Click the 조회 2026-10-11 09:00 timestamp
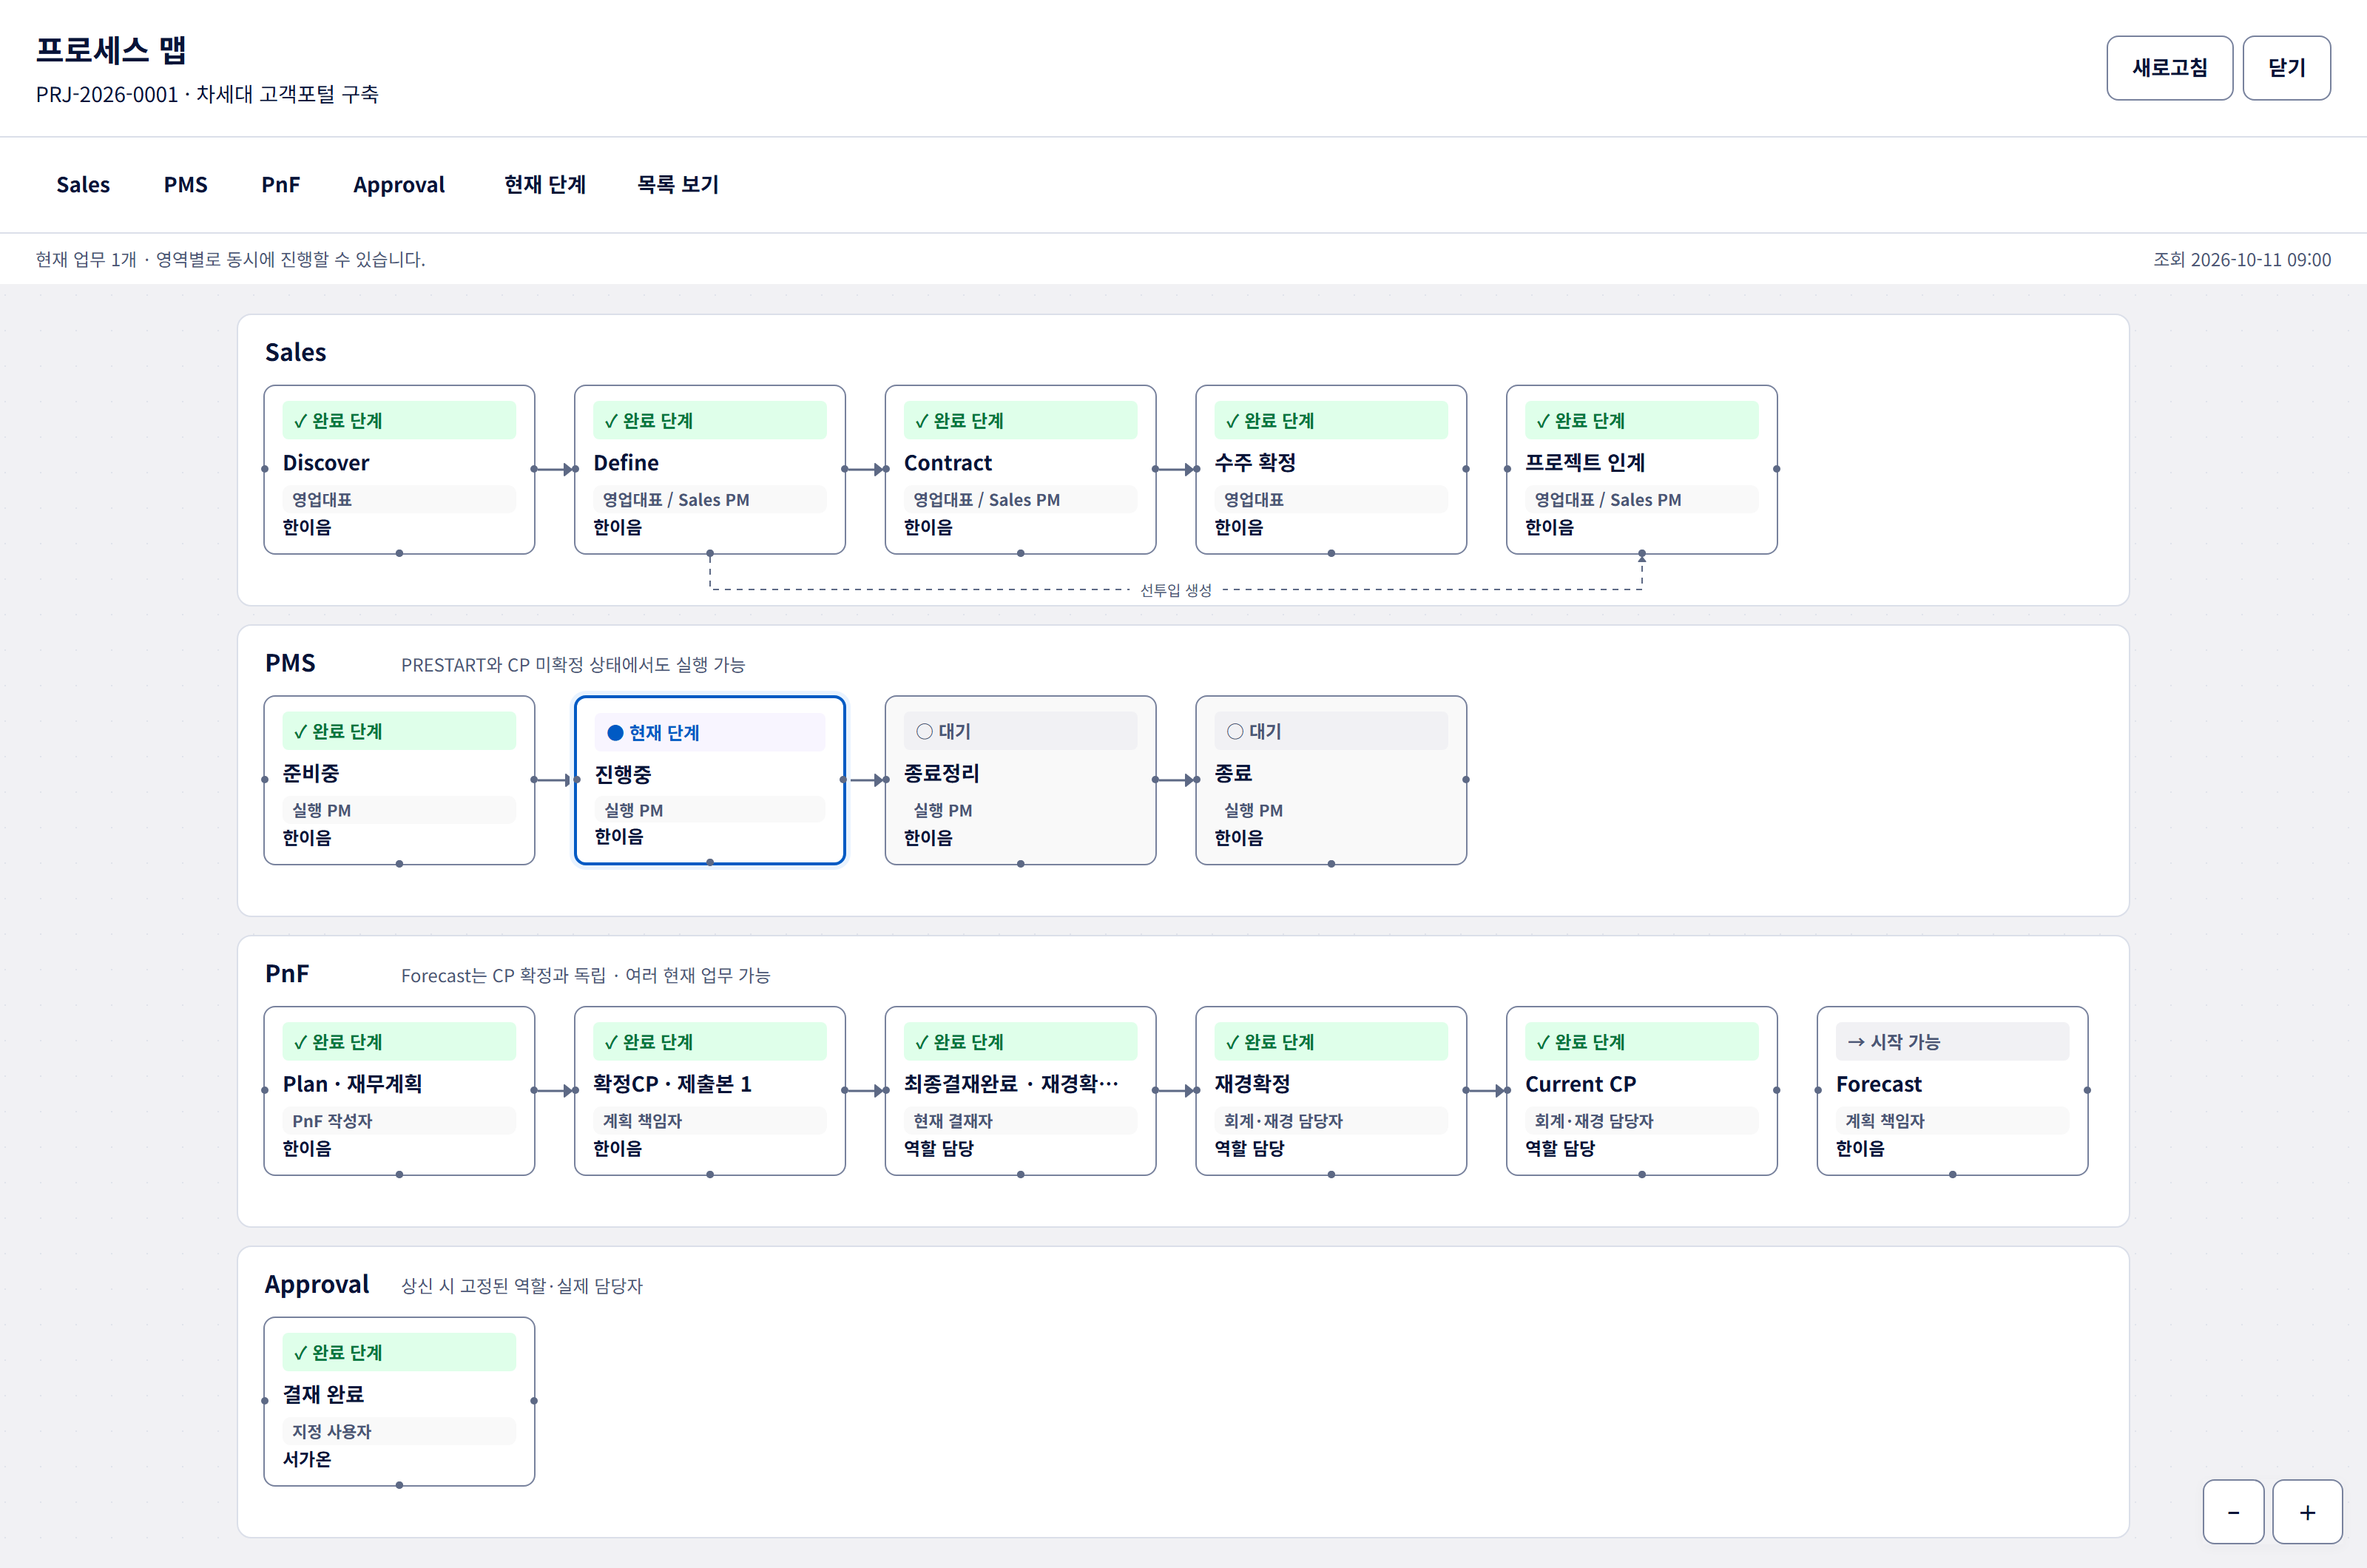Viewport: 2367px width, 1568px height. click(x=2242, y=259)
